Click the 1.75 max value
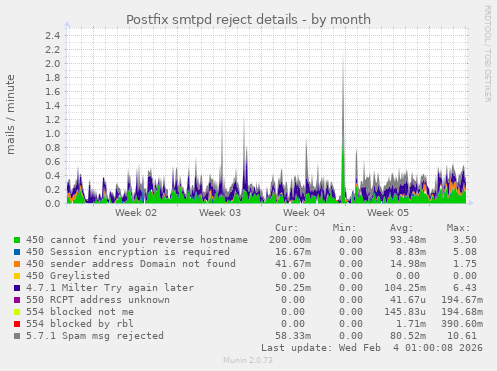 click(465, 264)
